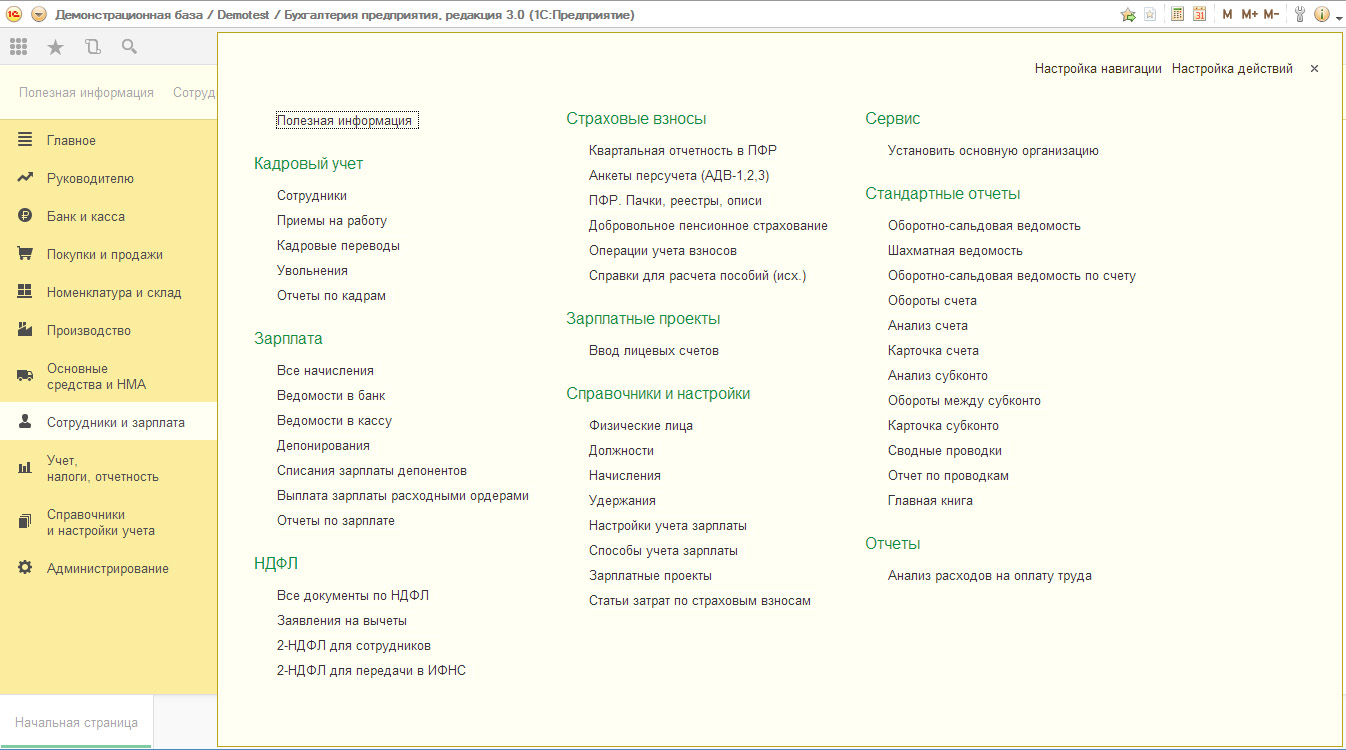The height and width of the screenshot is (750, 1346).
Task: Open the Полезная информация link in panel
Action: point(345,120)
